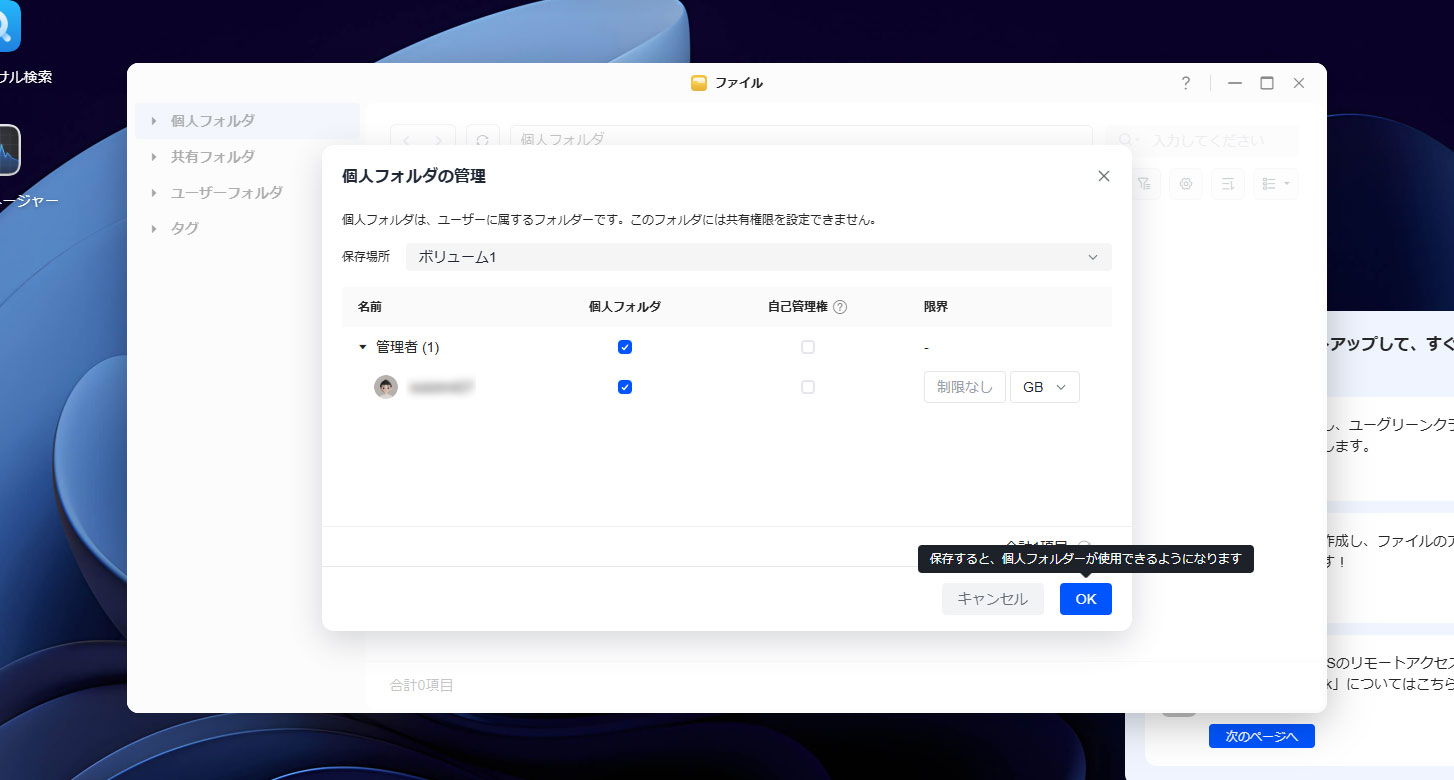Click the forward navigation arrow
Image resolution: width=1454 pixels, height=780 pixels.
pyautogui.click(x=437, y=140)
